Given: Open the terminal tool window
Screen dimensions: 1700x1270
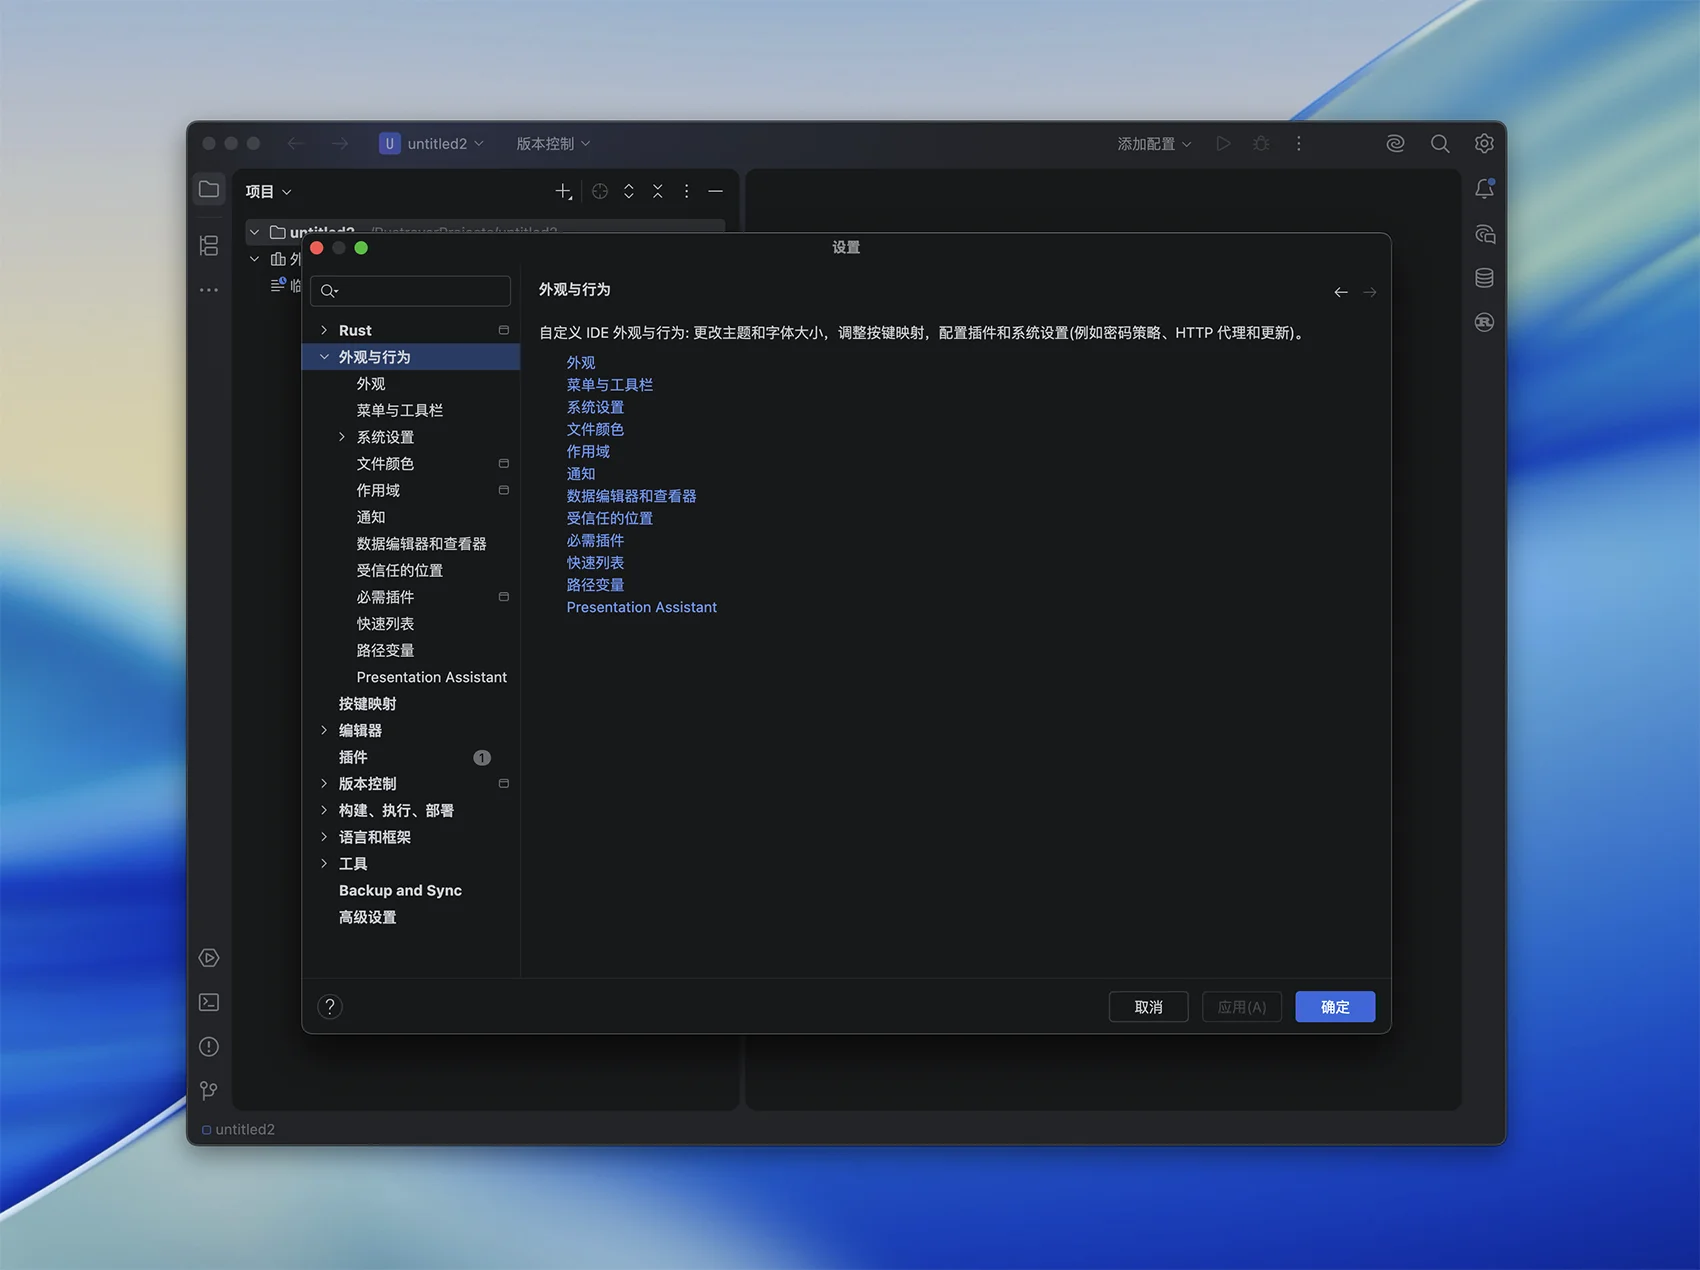Looking at the screenshot, I should [x=209, y=1002].
